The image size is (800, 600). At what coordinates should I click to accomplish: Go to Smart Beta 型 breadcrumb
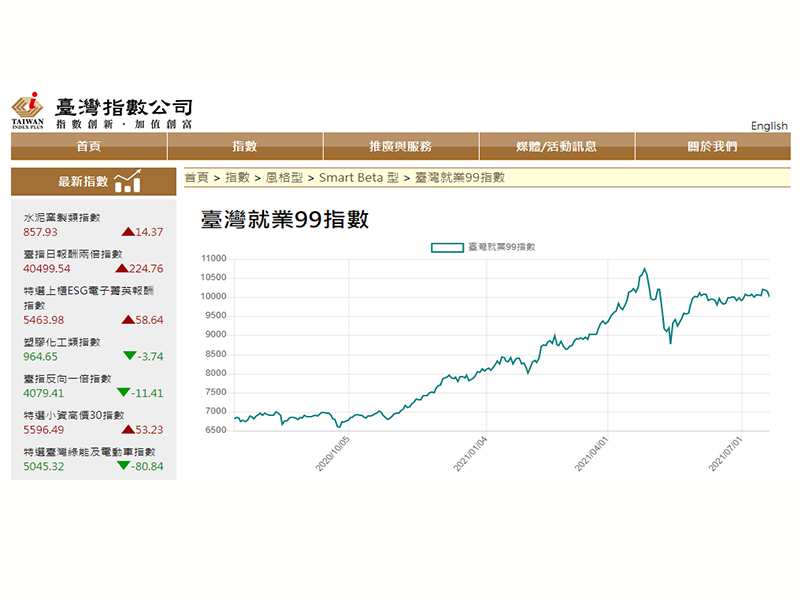[359, 178]
